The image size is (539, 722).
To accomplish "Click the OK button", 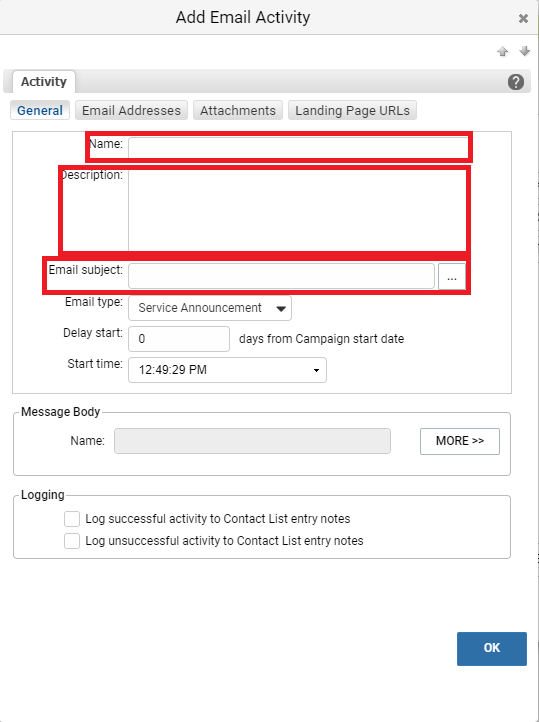I will [492, 648].
